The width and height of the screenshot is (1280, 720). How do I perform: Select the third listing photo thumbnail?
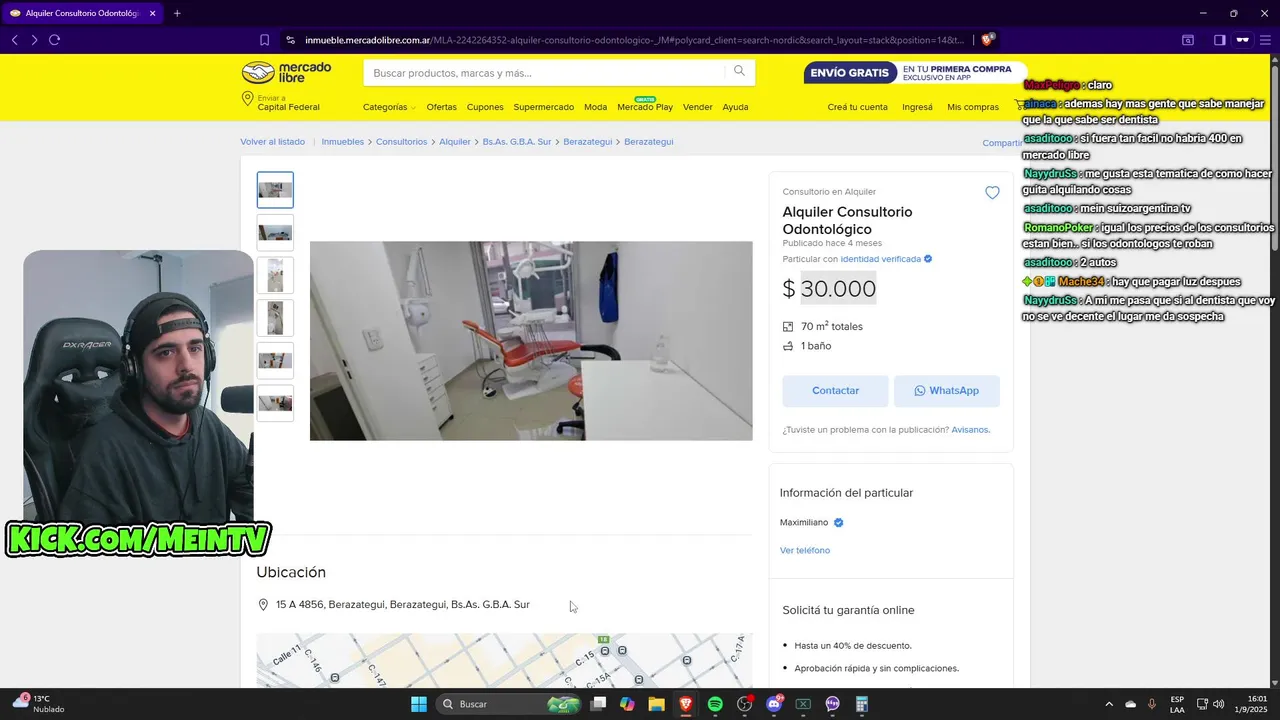coord(275,275)
